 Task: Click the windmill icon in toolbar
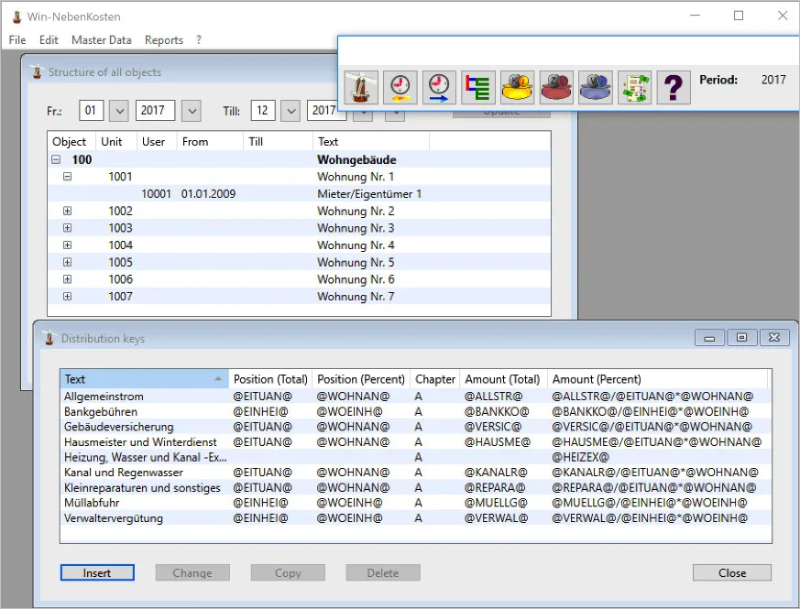[x=360, y=88]
